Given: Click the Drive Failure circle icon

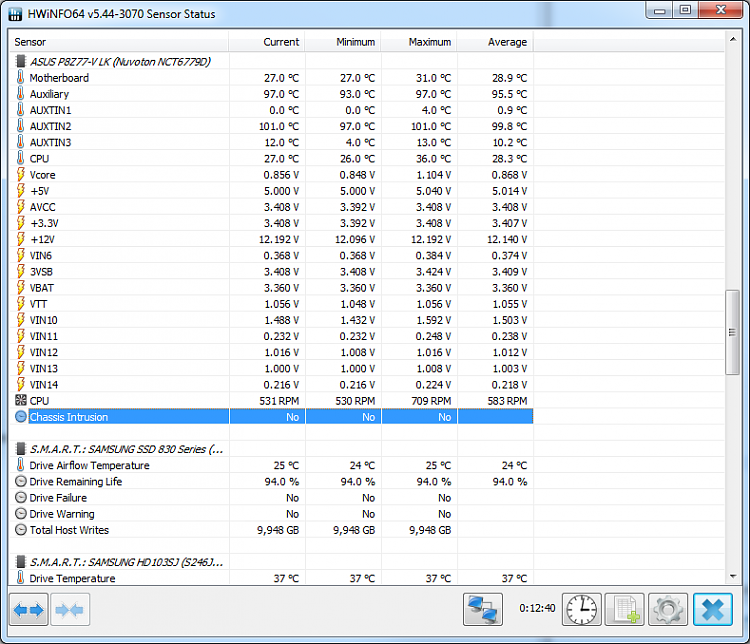Looking at the screenshot, I should click(x=21, y=498).
